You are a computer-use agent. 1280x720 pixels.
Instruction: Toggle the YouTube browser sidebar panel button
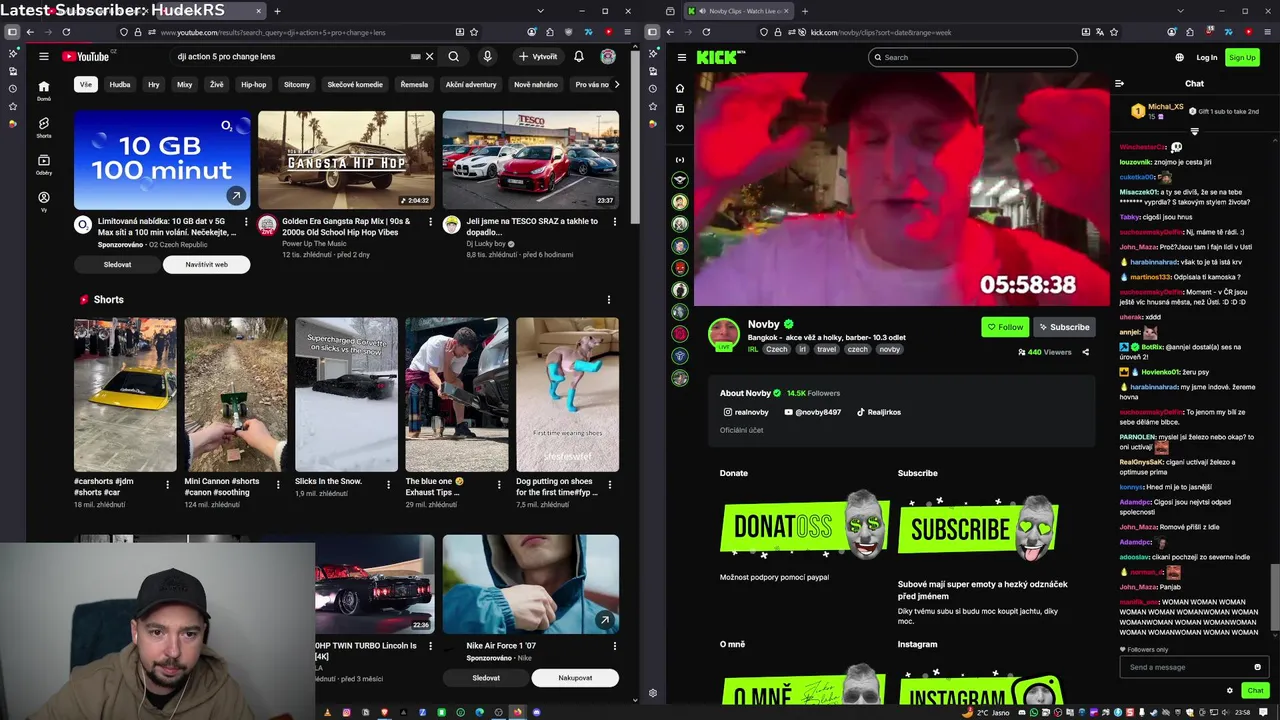tap(12, 32)
